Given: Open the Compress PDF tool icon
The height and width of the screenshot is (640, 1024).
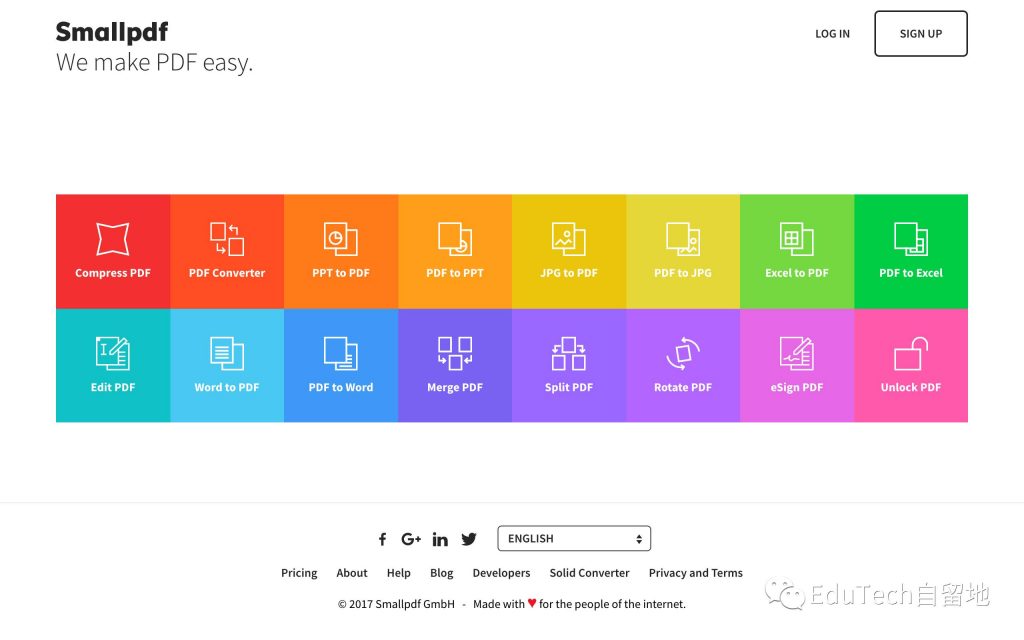Looking at the screenshot, I should click(112, 239).
